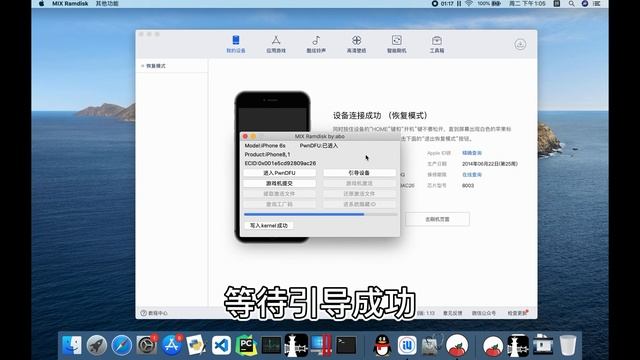The width and height of the screenshot is (640, 360).
Task: Open System Preferences from the Dock
Action: tap(147, 345)
